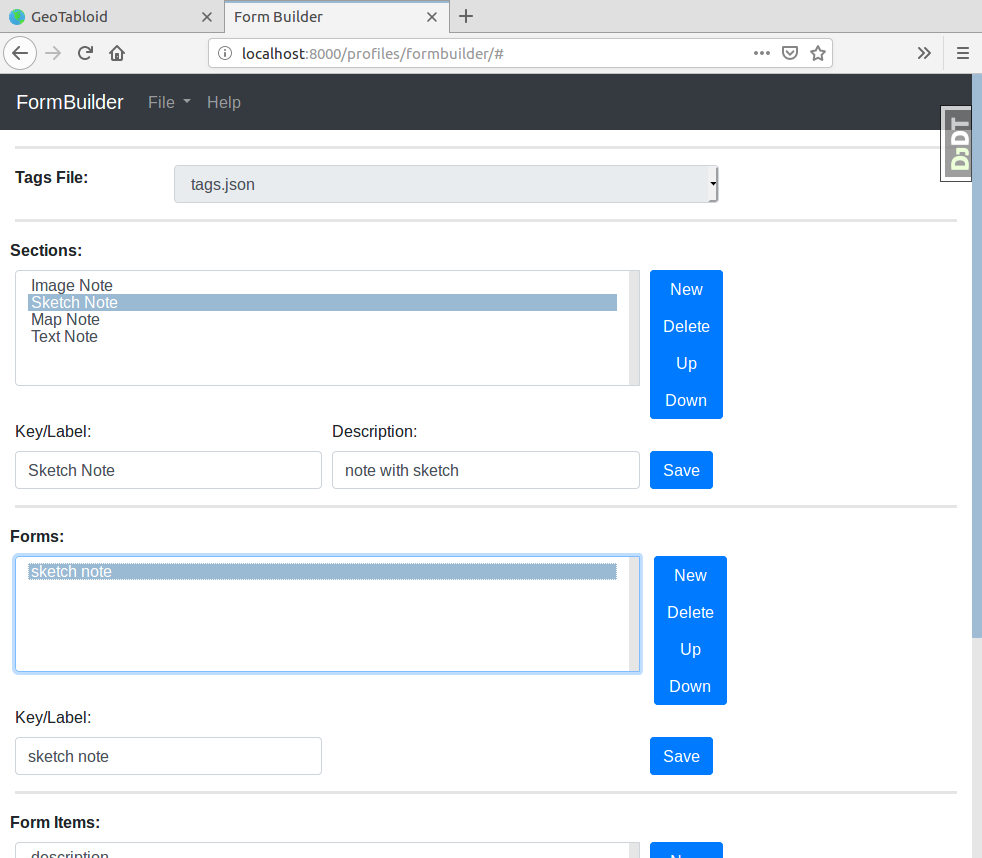
Task: Move form Down button
Action: pos(690,686)
